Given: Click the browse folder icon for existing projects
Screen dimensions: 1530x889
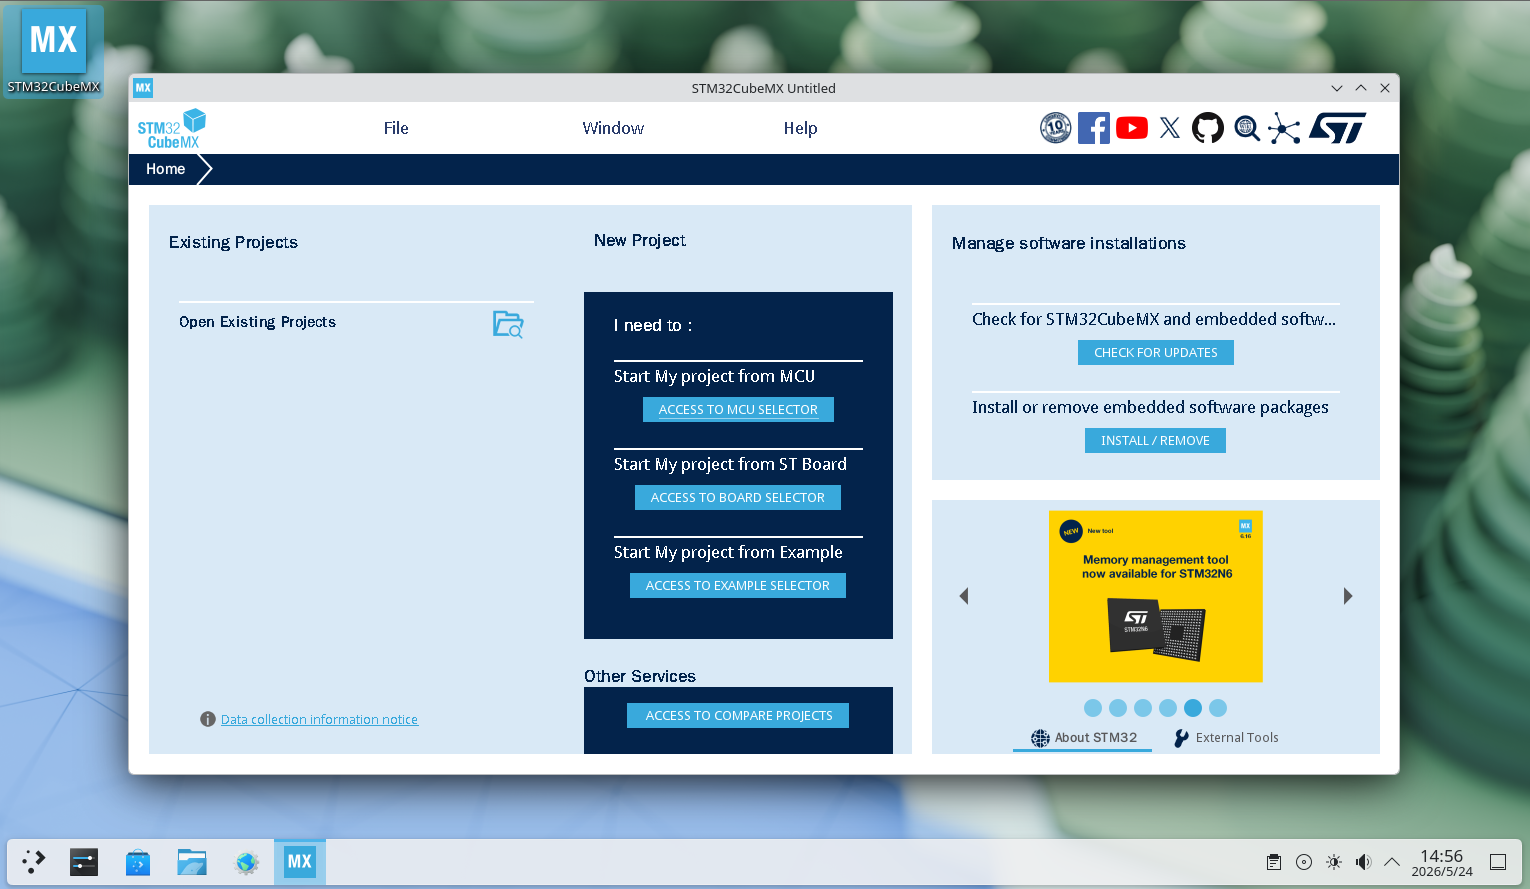Looking at the screenshot, I should tap(508, 324).
